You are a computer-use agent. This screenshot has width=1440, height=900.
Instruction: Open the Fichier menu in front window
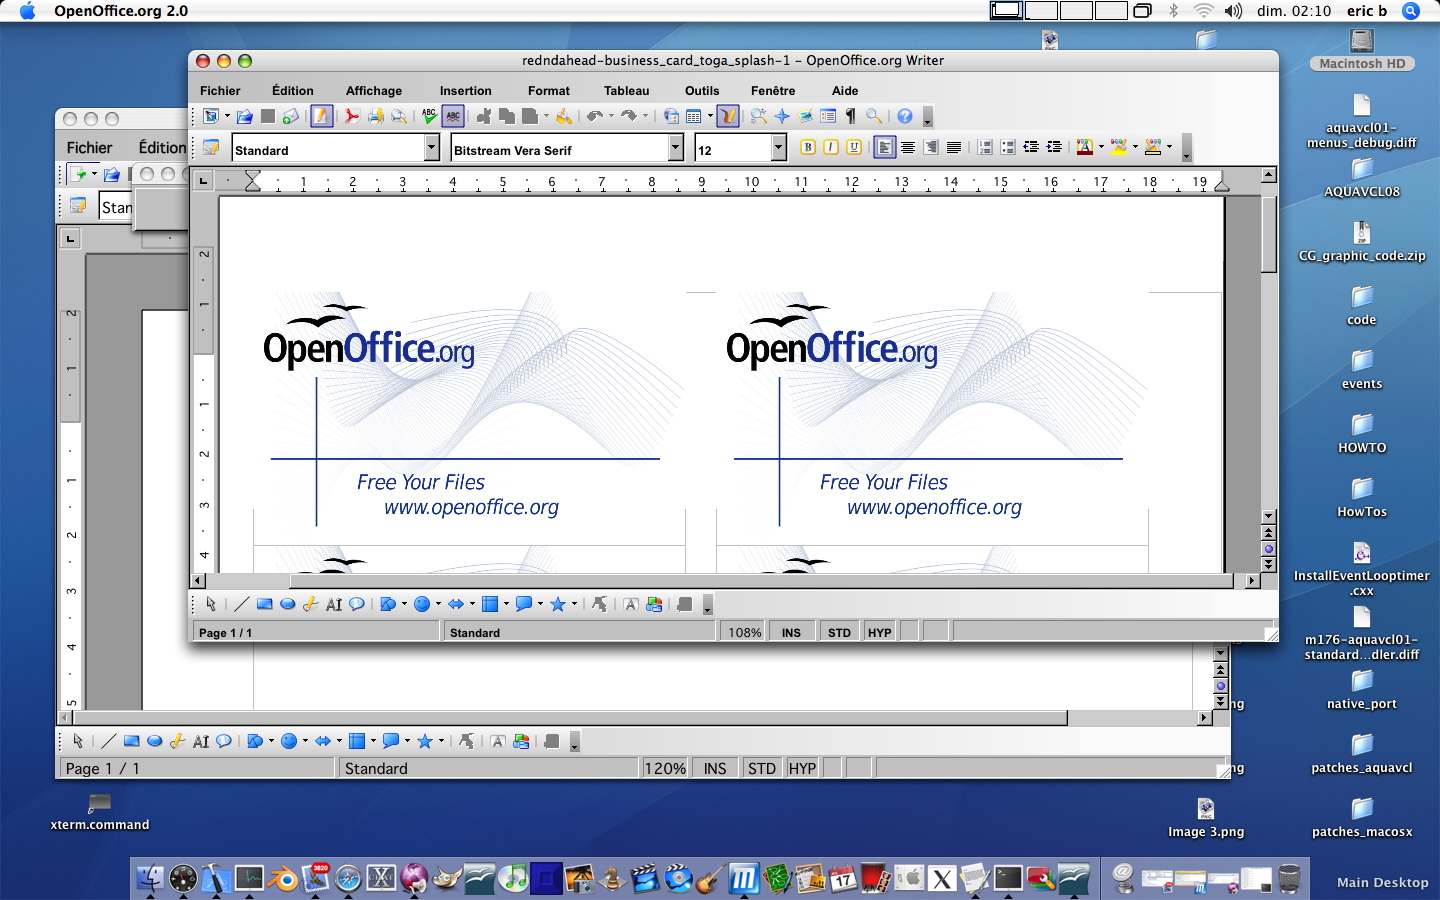click(x=220, y=90)
